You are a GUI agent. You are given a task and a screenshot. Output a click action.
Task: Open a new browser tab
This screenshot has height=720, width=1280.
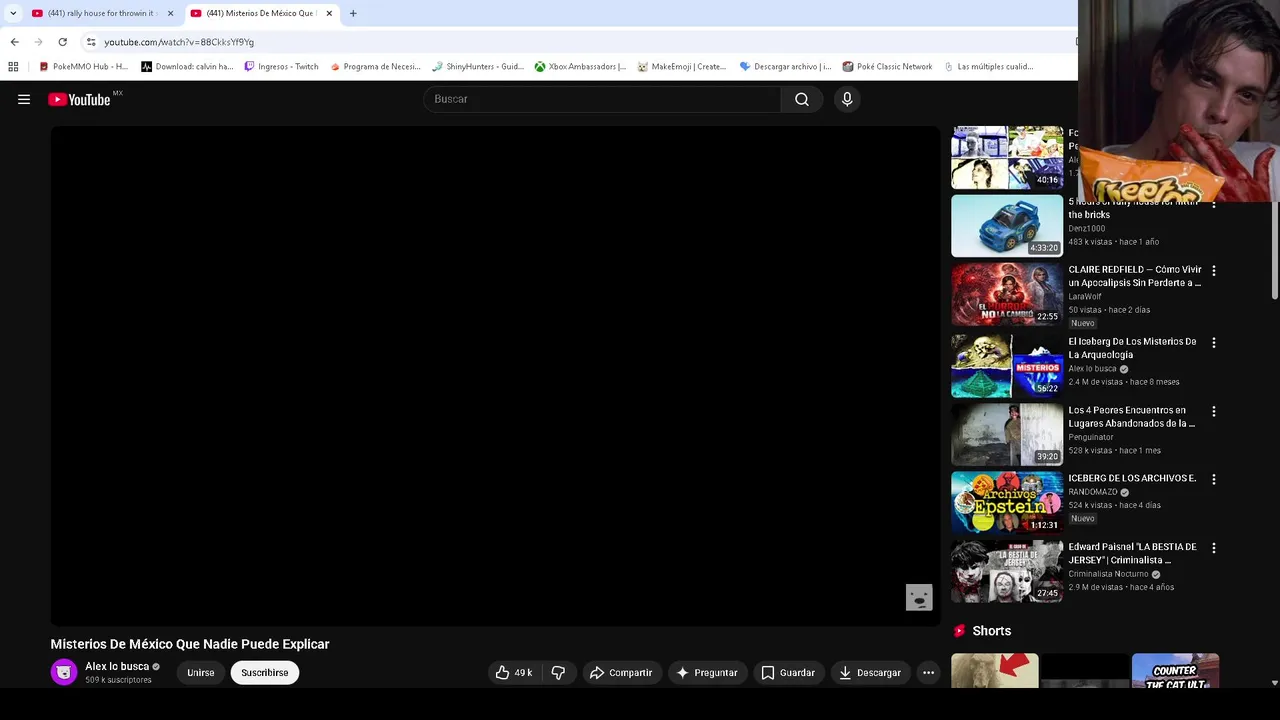(353, 13)
